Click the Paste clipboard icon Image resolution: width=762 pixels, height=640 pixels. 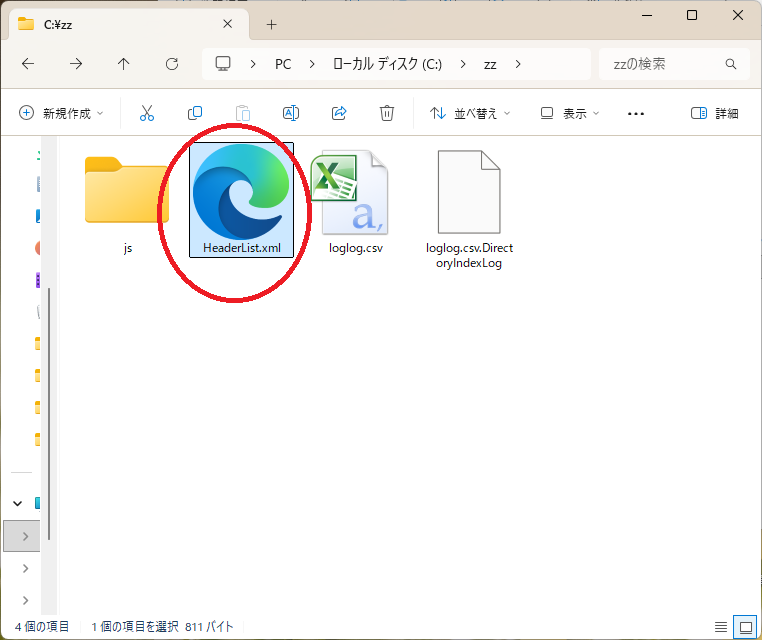click(242, 113)
